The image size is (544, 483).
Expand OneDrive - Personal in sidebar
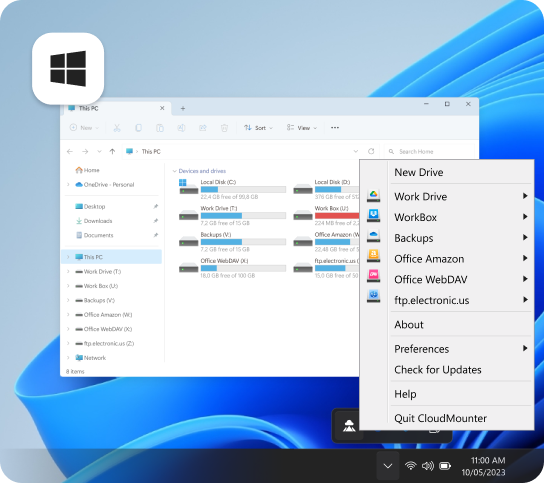(68, 184)
